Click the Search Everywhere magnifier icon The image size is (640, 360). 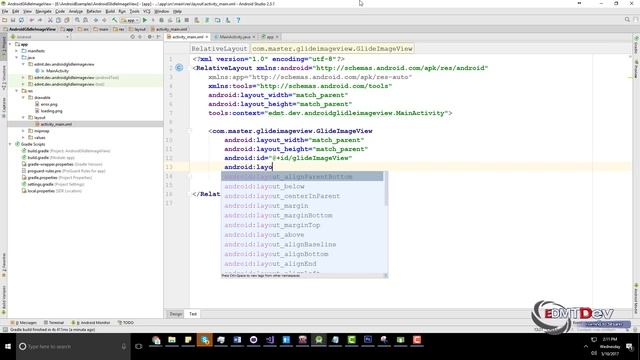pos(627,20)
